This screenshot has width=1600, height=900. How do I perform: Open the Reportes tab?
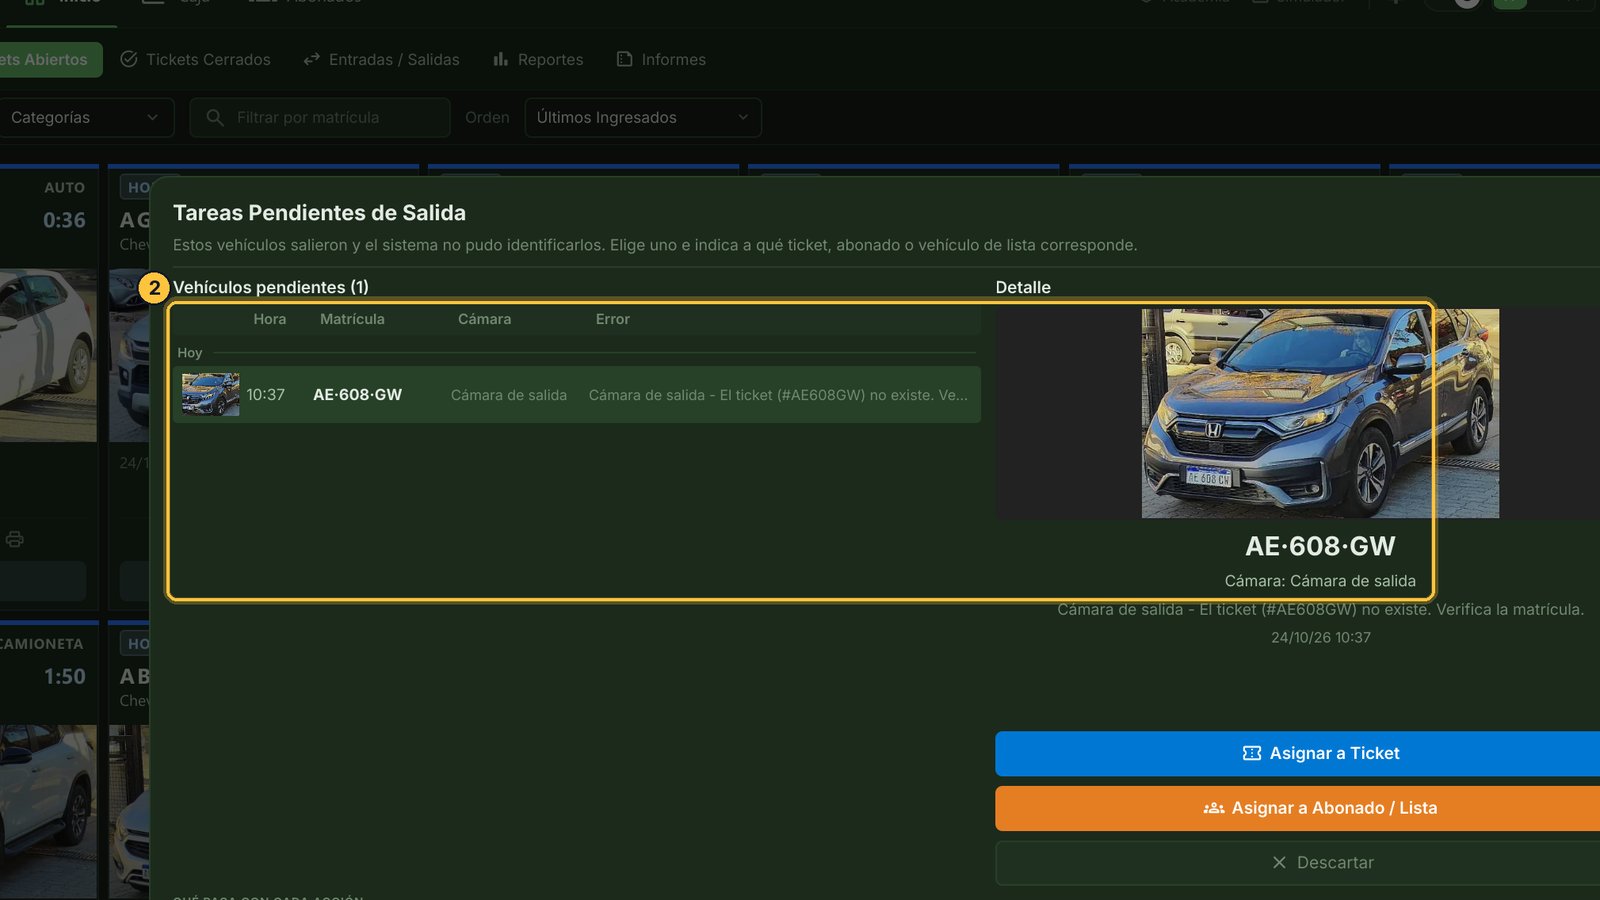538,60
